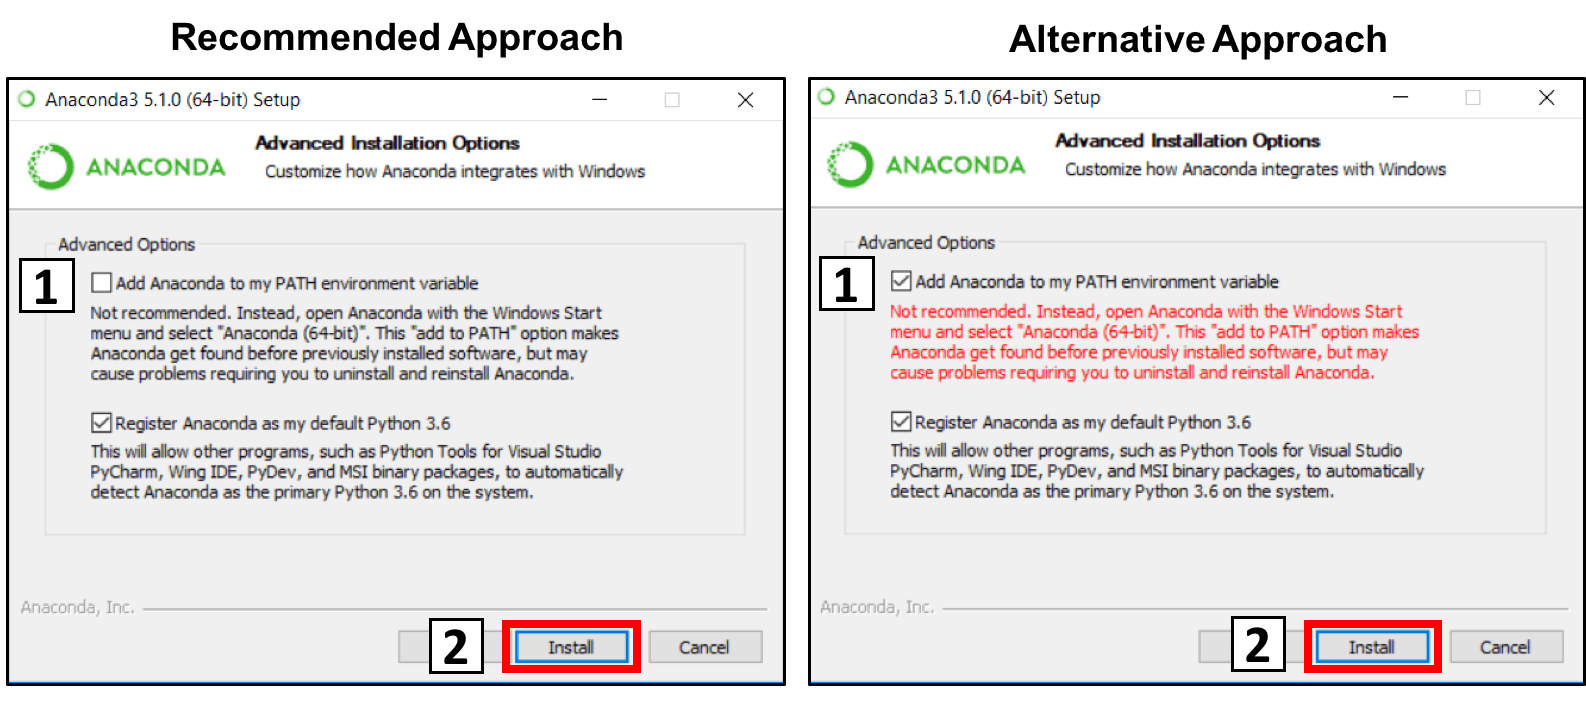
Task: Toggle Register Anaconda as default Python in left window
Action: click(101, 423)
